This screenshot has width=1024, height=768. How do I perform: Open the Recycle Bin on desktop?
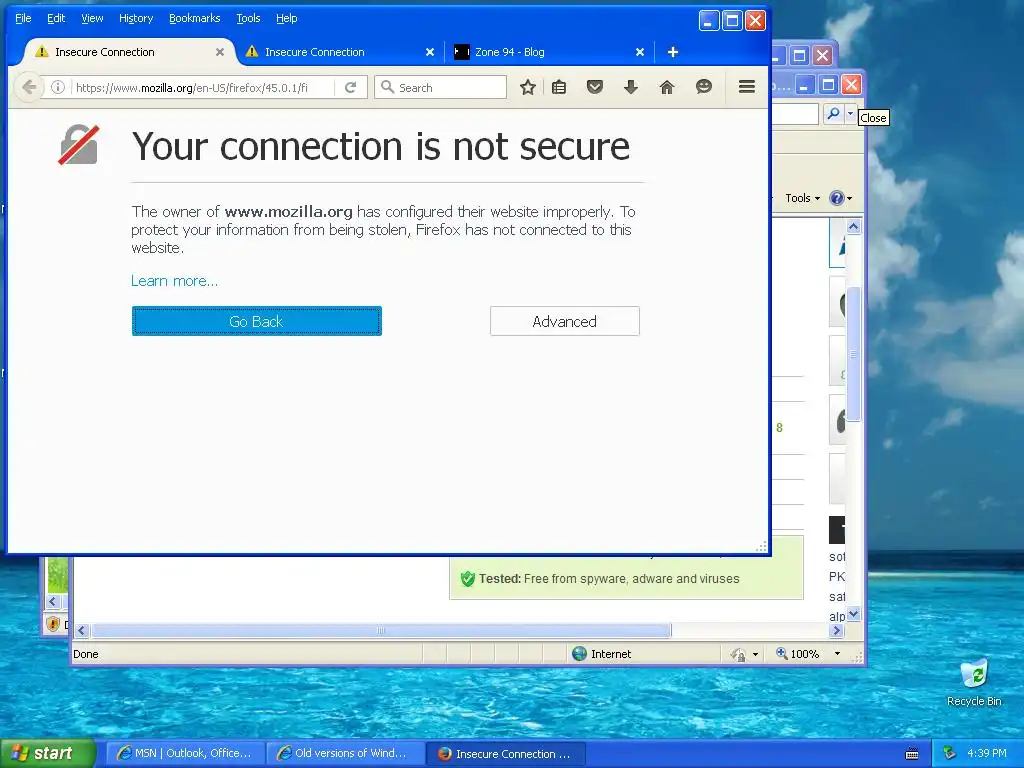[x=974, y=682]
